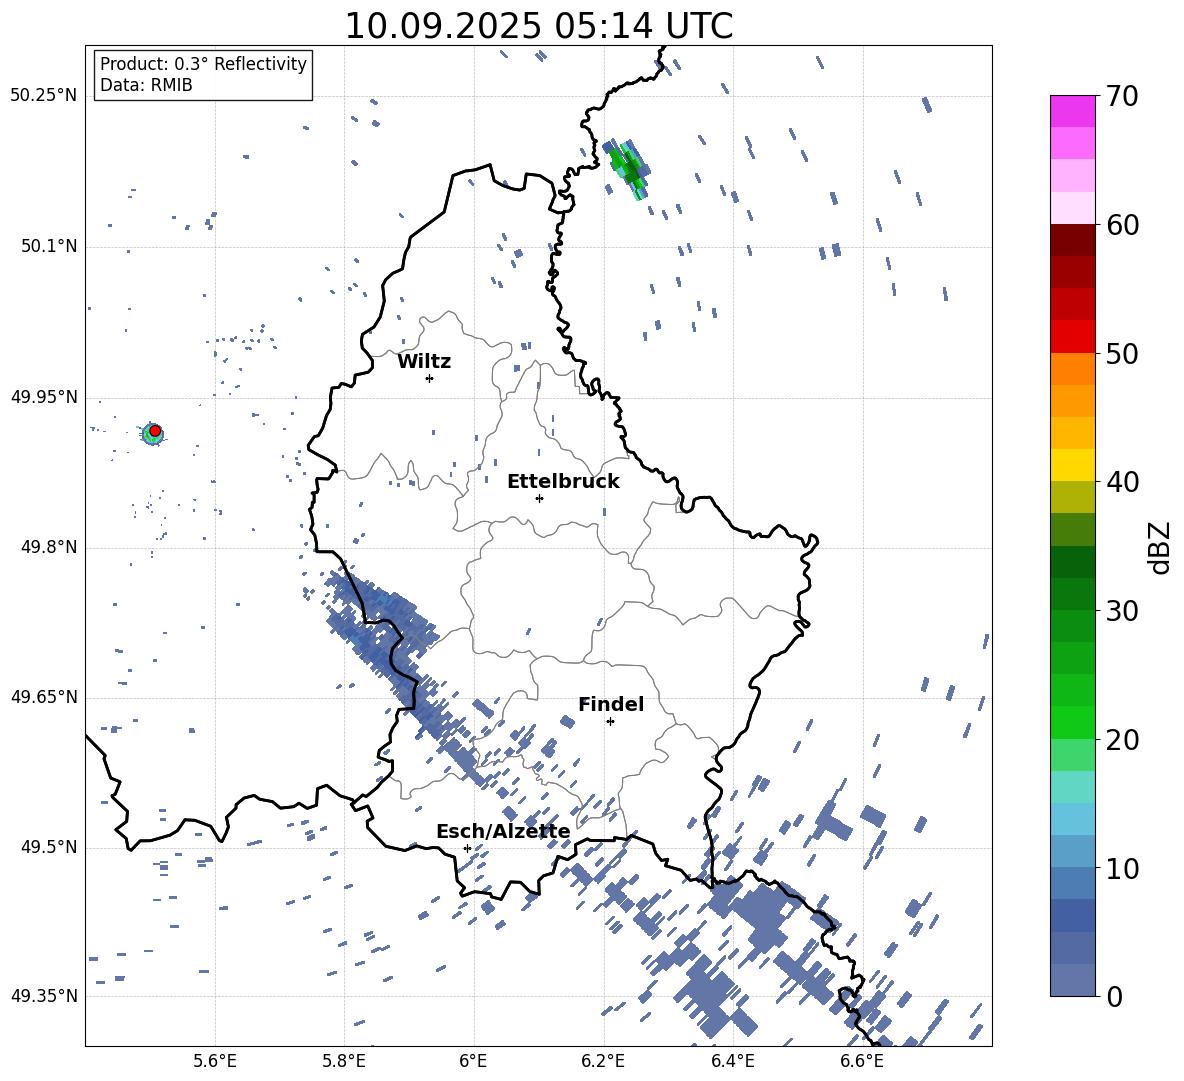Click the colorbar tick label 70

(x=1122, y=96)
